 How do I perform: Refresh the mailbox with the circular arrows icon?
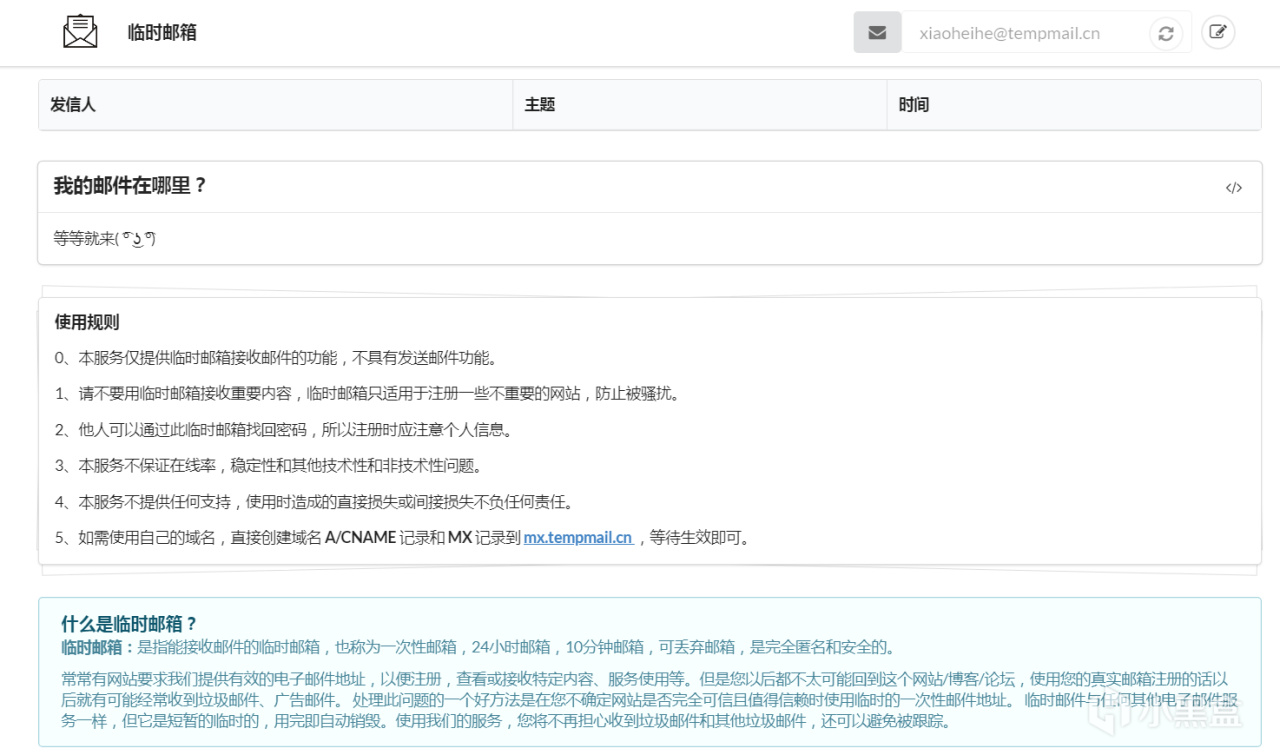tap(1165, 33)
